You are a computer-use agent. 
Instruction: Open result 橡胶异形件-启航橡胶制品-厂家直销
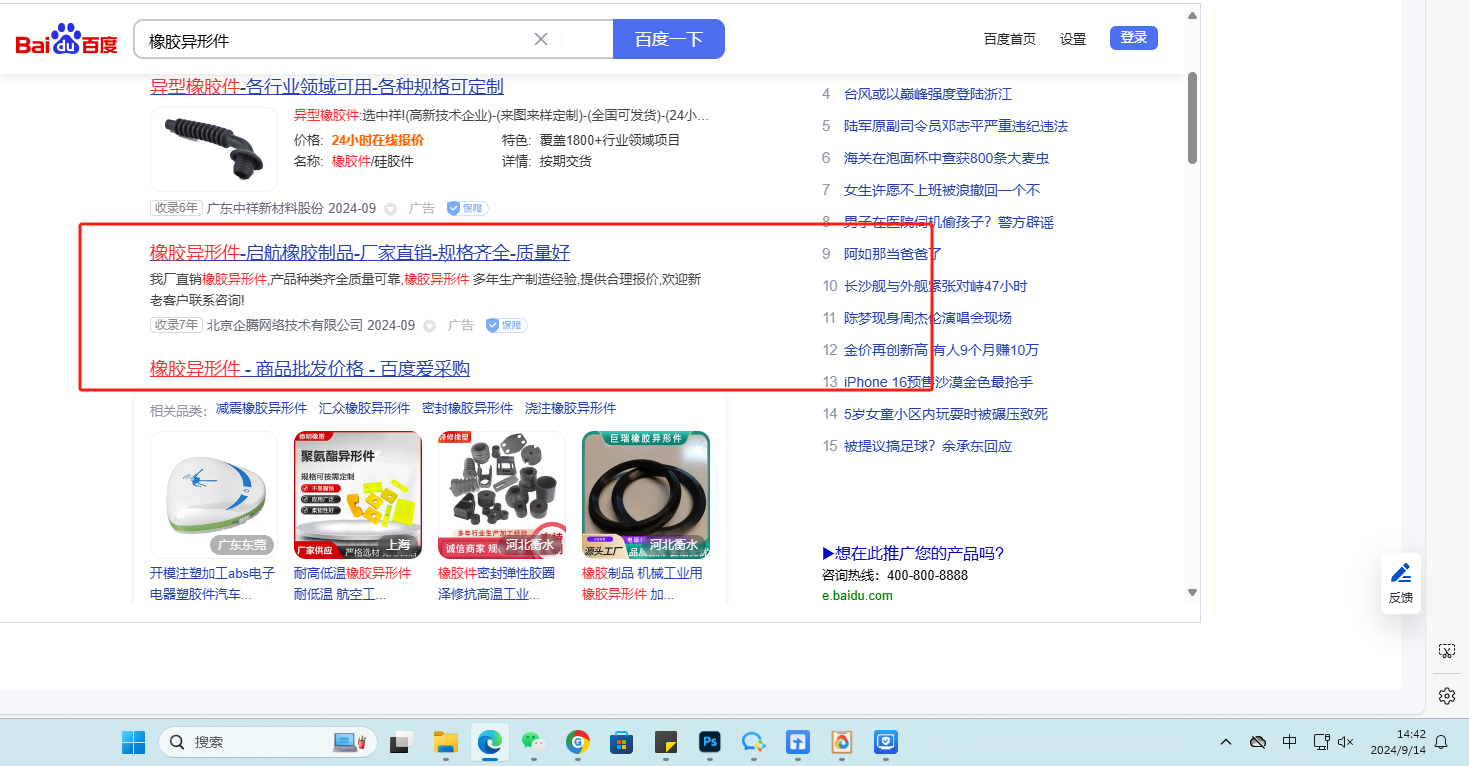[x=360, y=252]
